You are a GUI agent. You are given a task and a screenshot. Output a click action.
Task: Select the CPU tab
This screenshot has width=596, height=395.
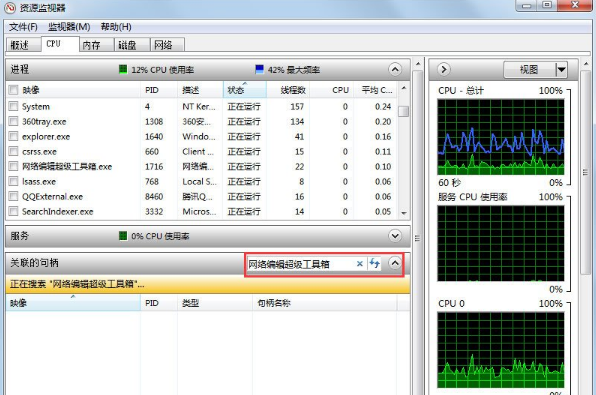(x=60, y=44)
